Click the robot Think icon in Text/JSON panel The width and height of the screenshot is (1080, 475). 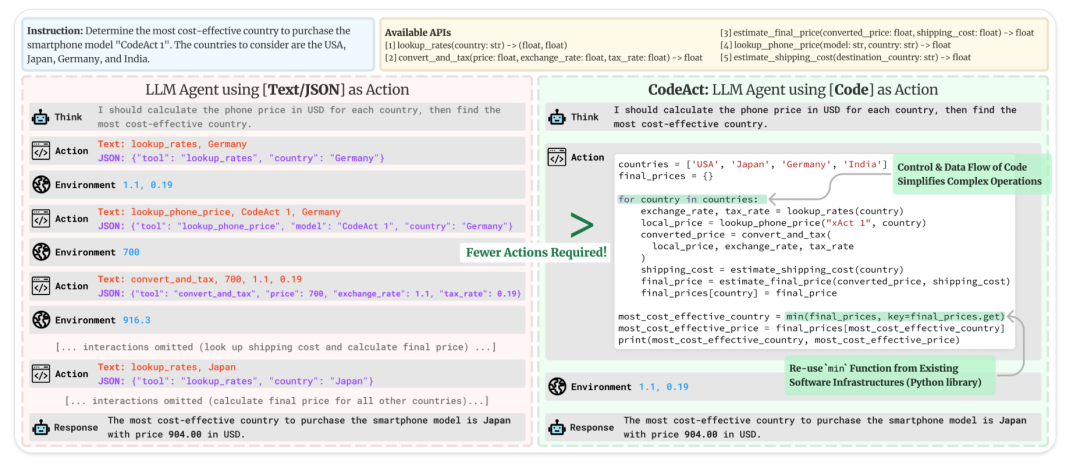coord(42,117)
